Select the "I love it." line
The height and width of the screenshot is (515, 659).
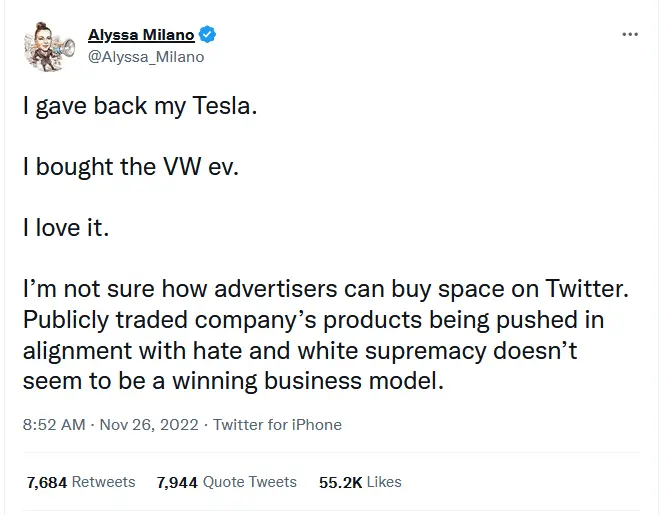pos(65,227)
